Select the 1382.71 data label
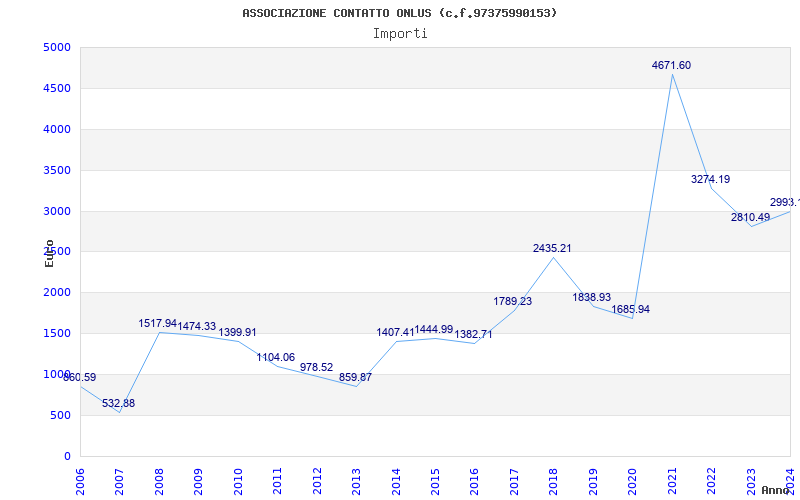800x500 pixels. [x=473, y=335]
